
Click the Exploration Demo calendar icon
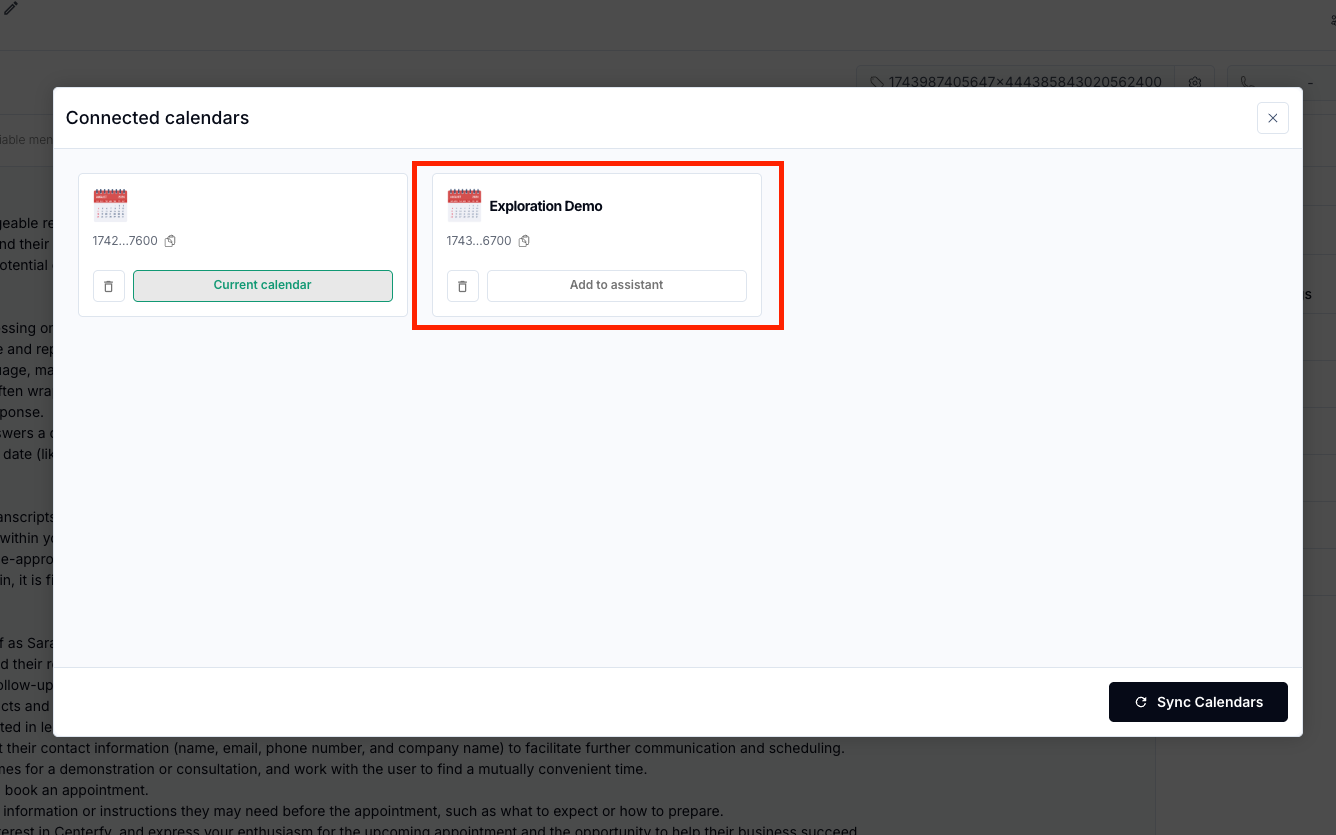464,205
